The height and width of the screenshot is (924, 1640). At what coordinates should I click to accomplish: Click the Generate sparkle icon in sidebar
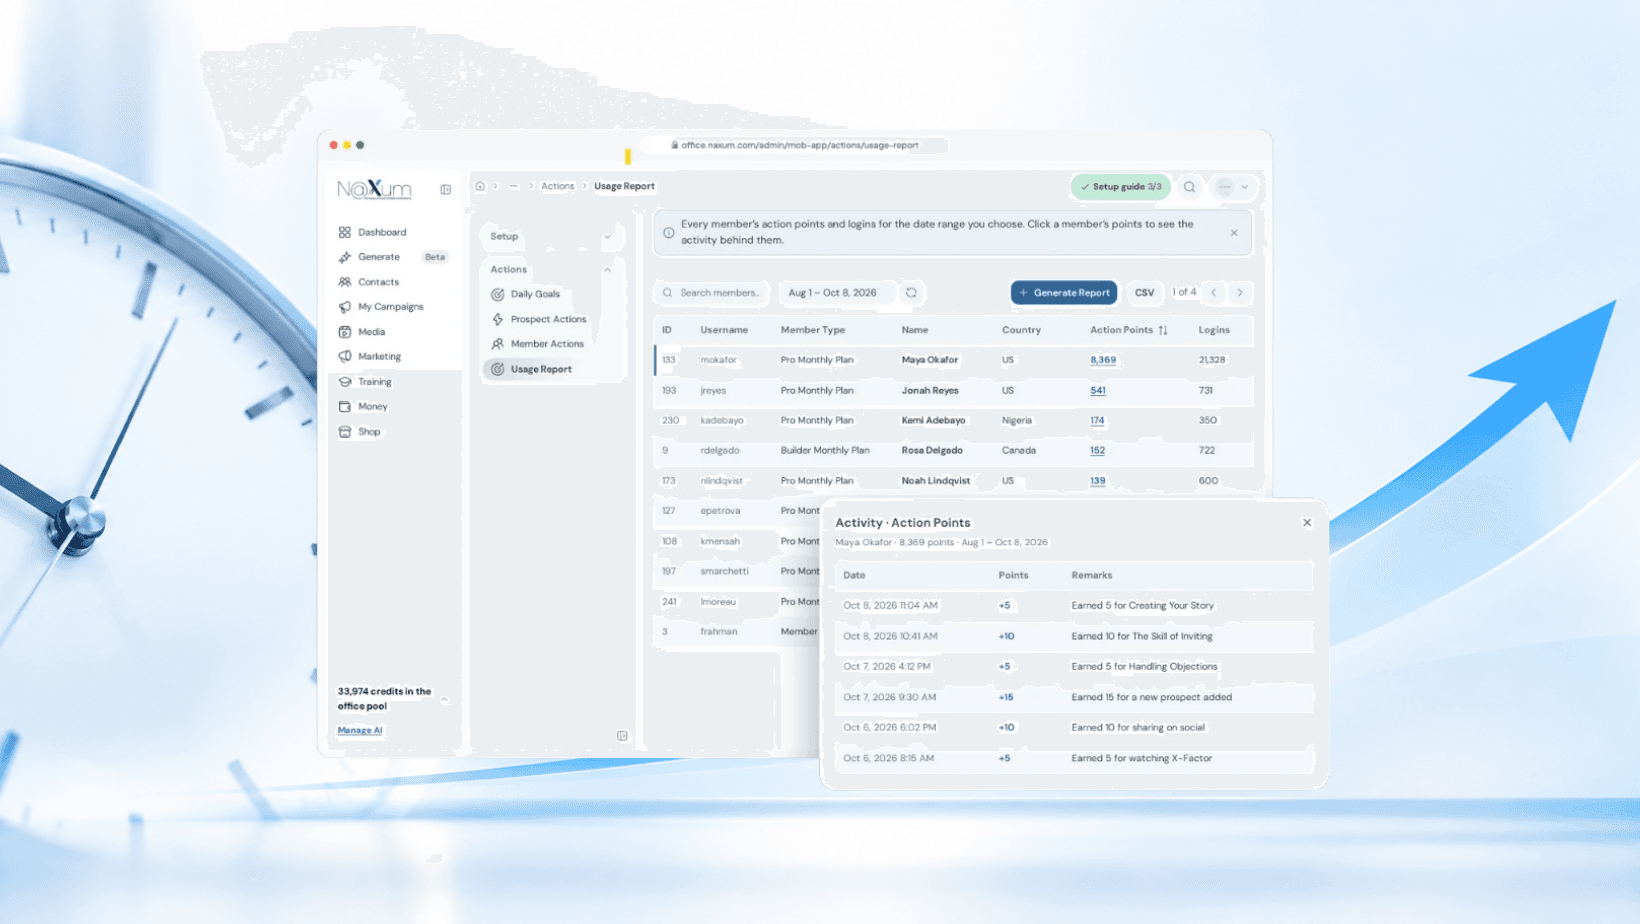tap(345, 257)
